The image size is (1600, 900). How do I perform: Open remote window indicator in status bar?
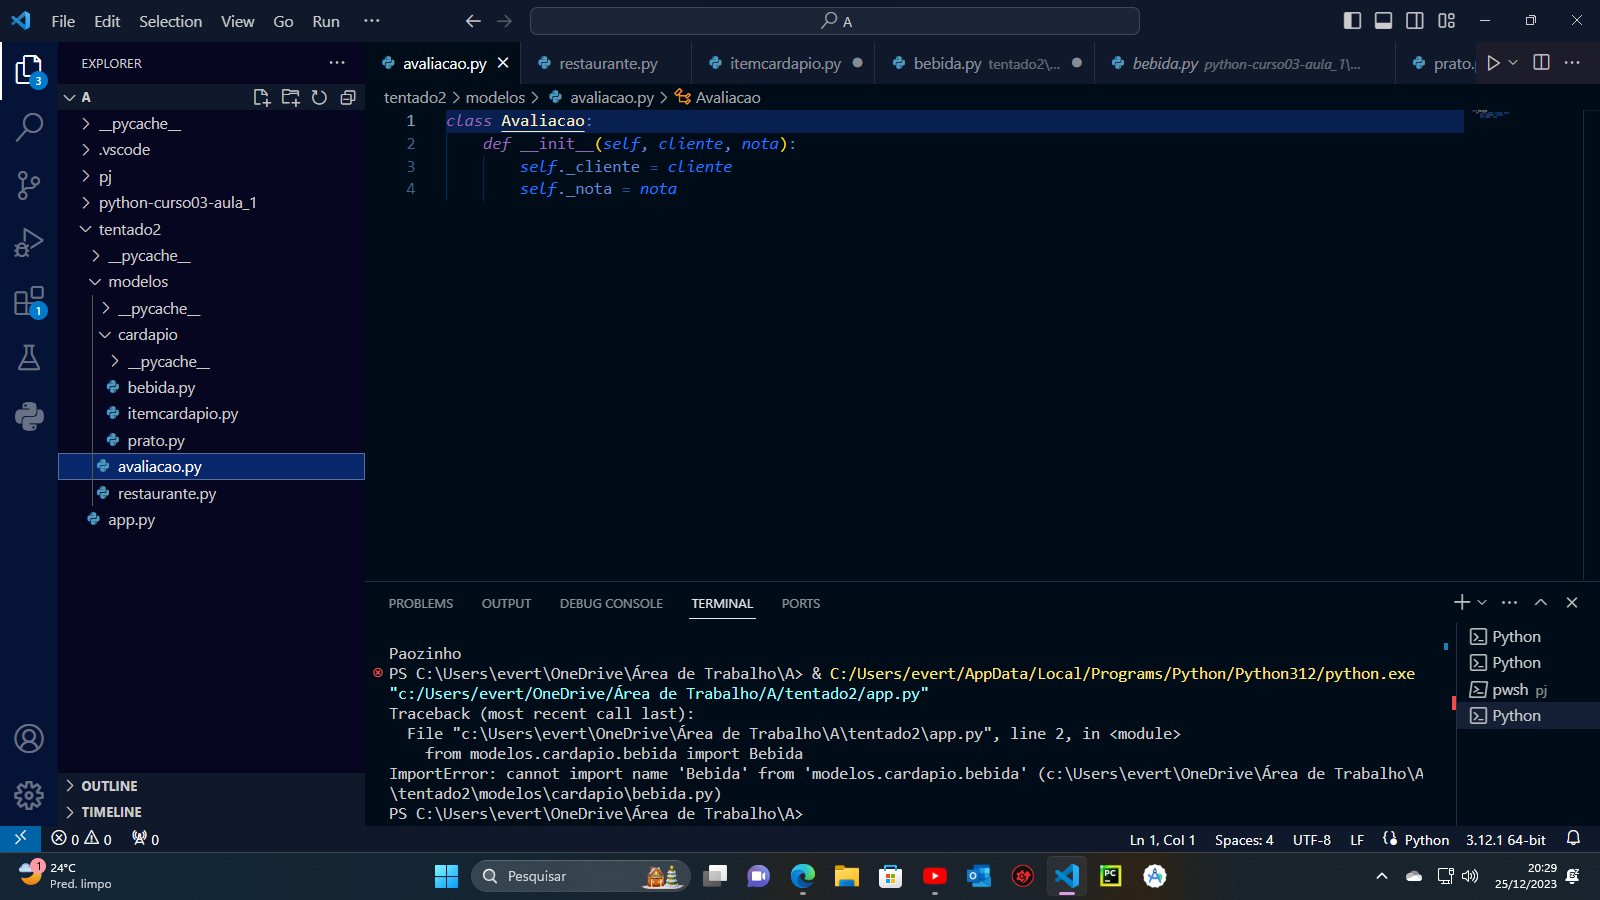(20, 838)
